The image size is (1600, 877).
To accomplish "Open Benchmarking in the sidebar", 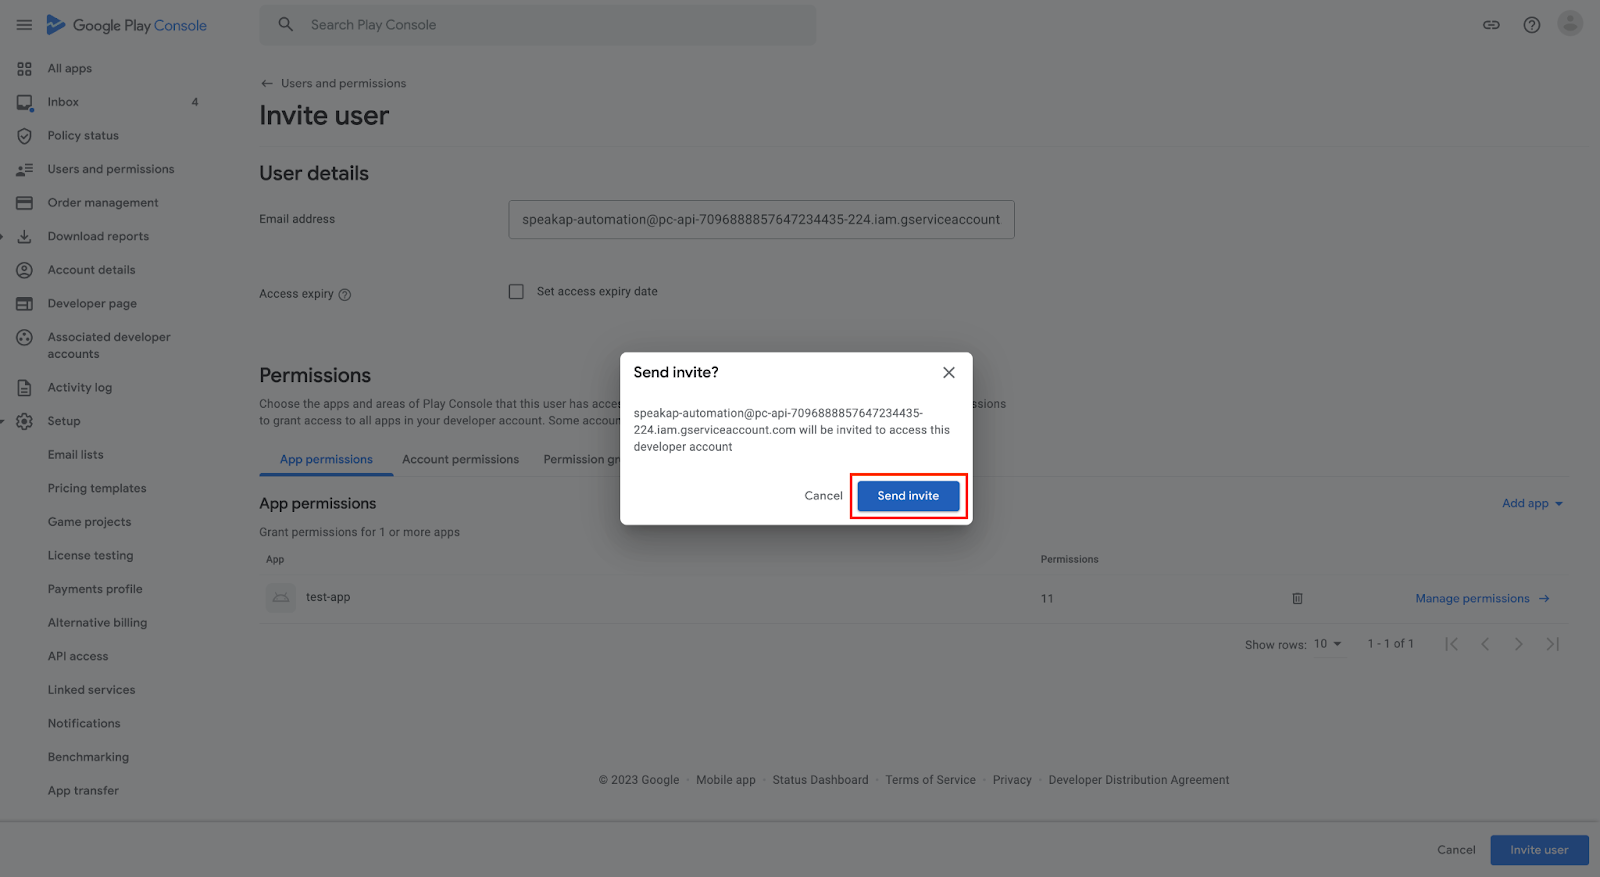I will coord(88,758).
